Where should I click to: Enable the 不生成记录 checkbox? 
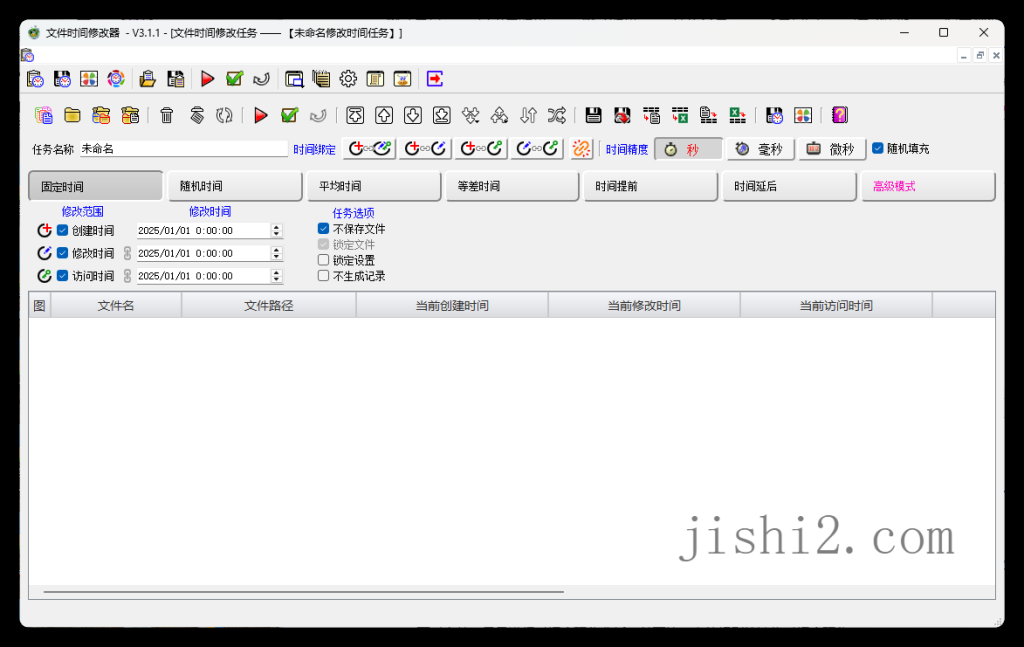tap(323, 276)
